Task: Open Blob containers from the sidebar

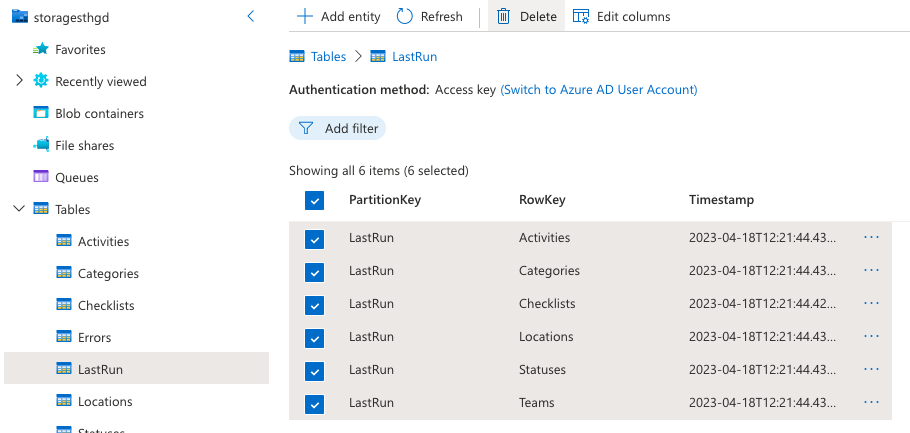Action: pyautogui.click(x=98, y=113)
